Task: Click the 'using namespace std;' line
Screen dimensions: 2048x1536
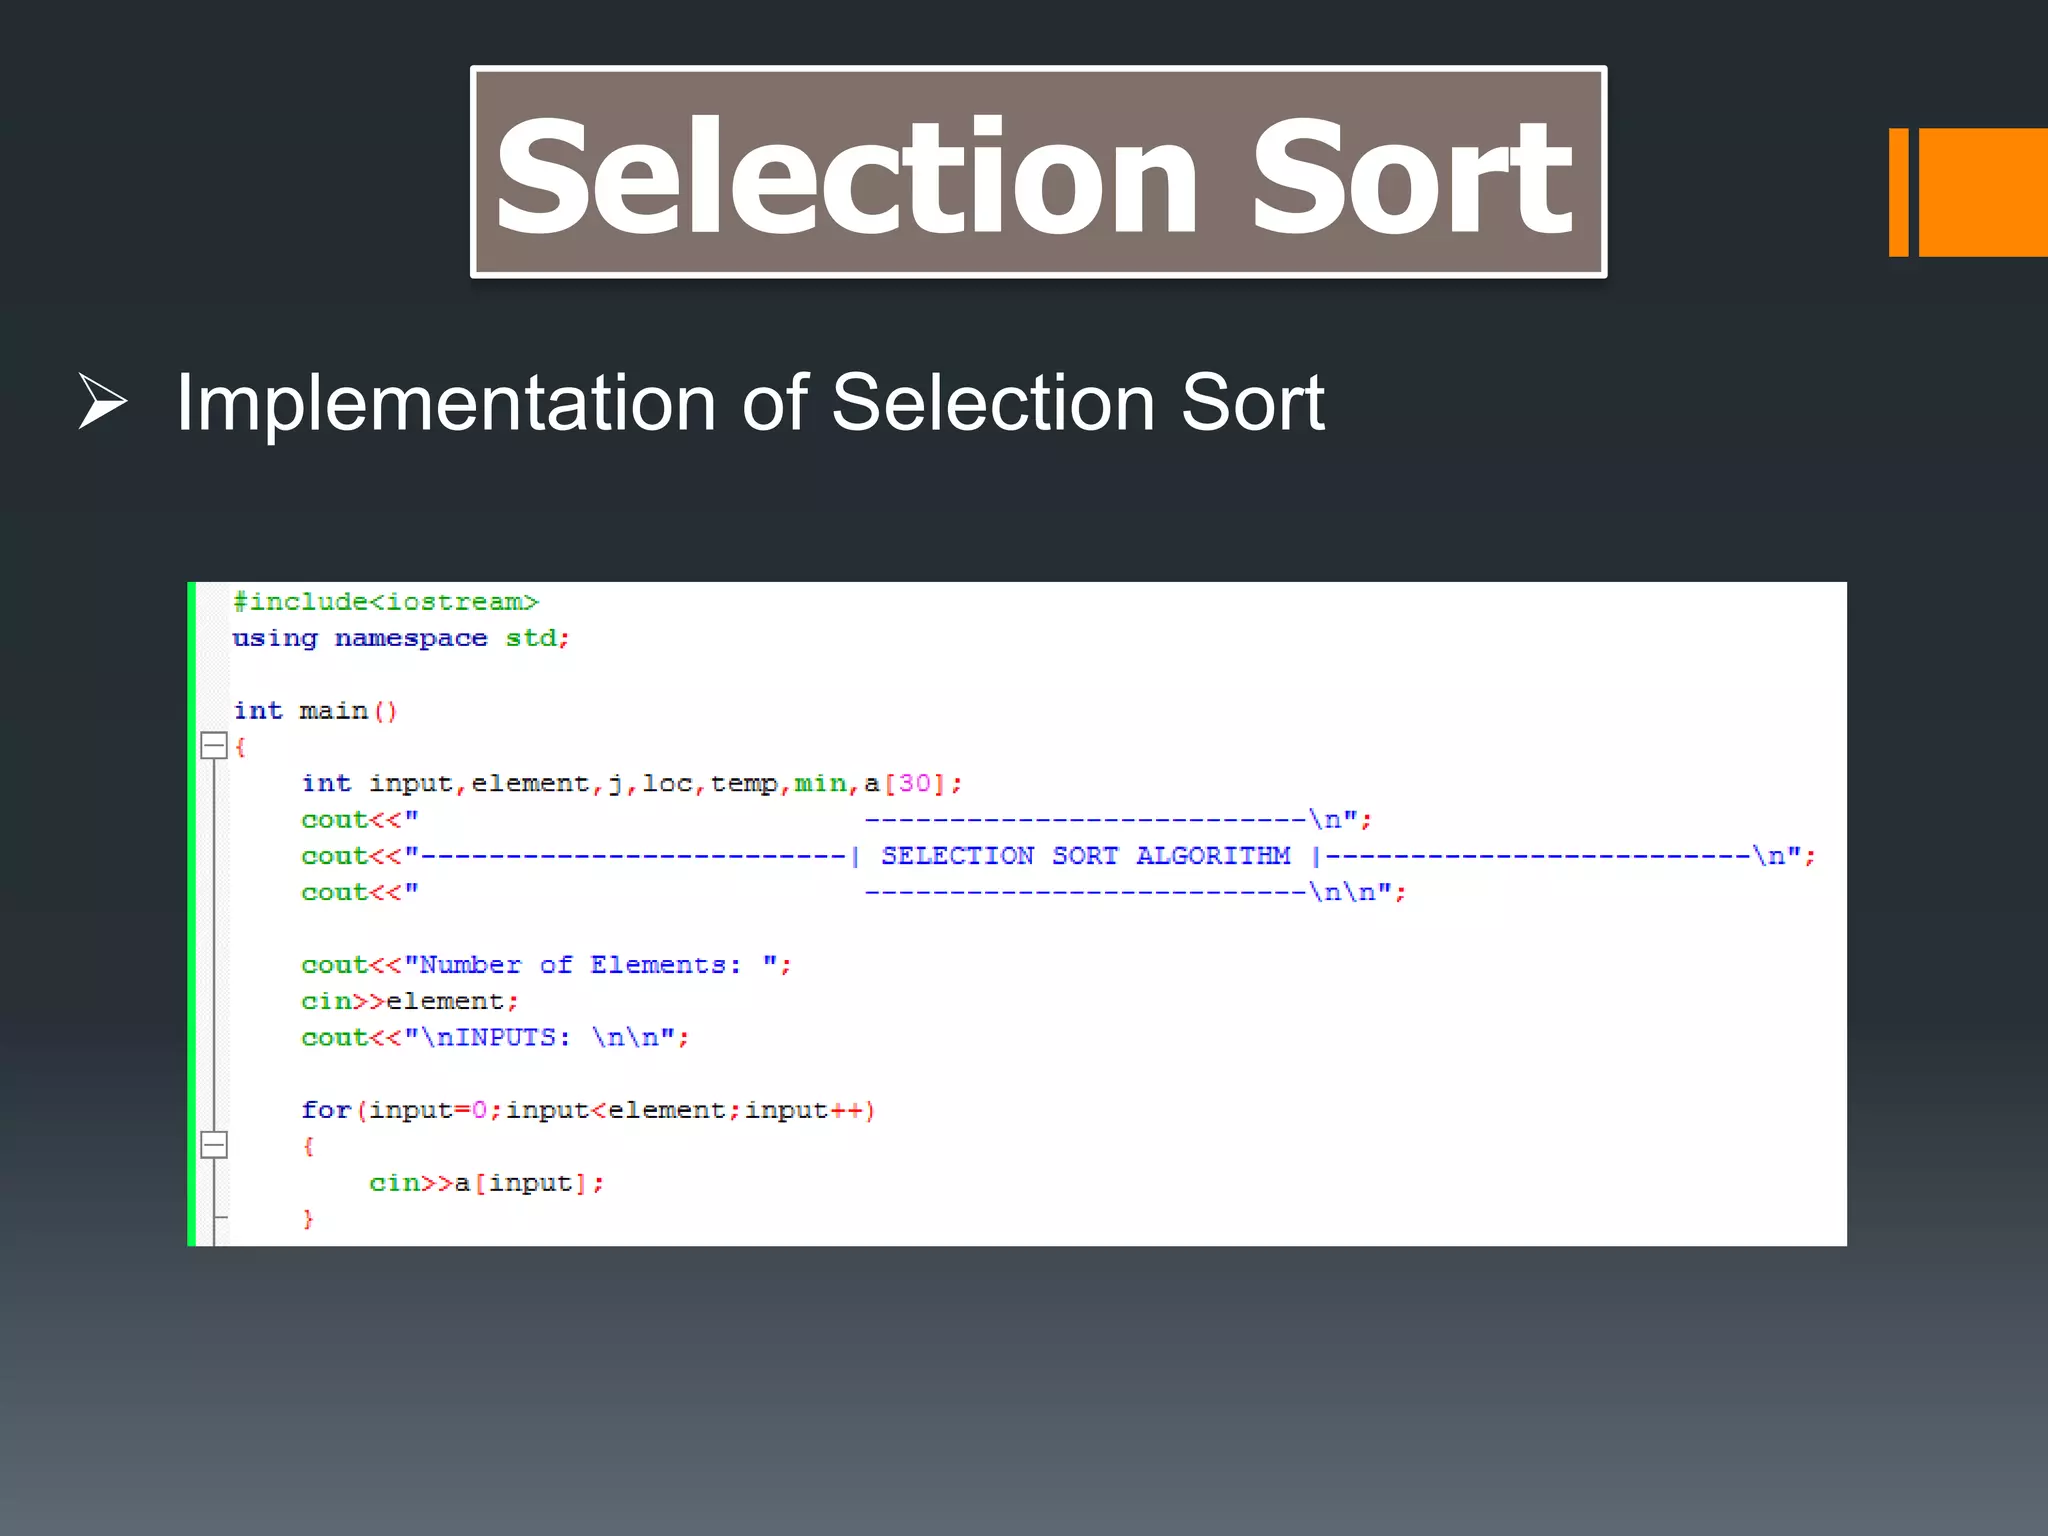Action: click(x=401, y=639)
